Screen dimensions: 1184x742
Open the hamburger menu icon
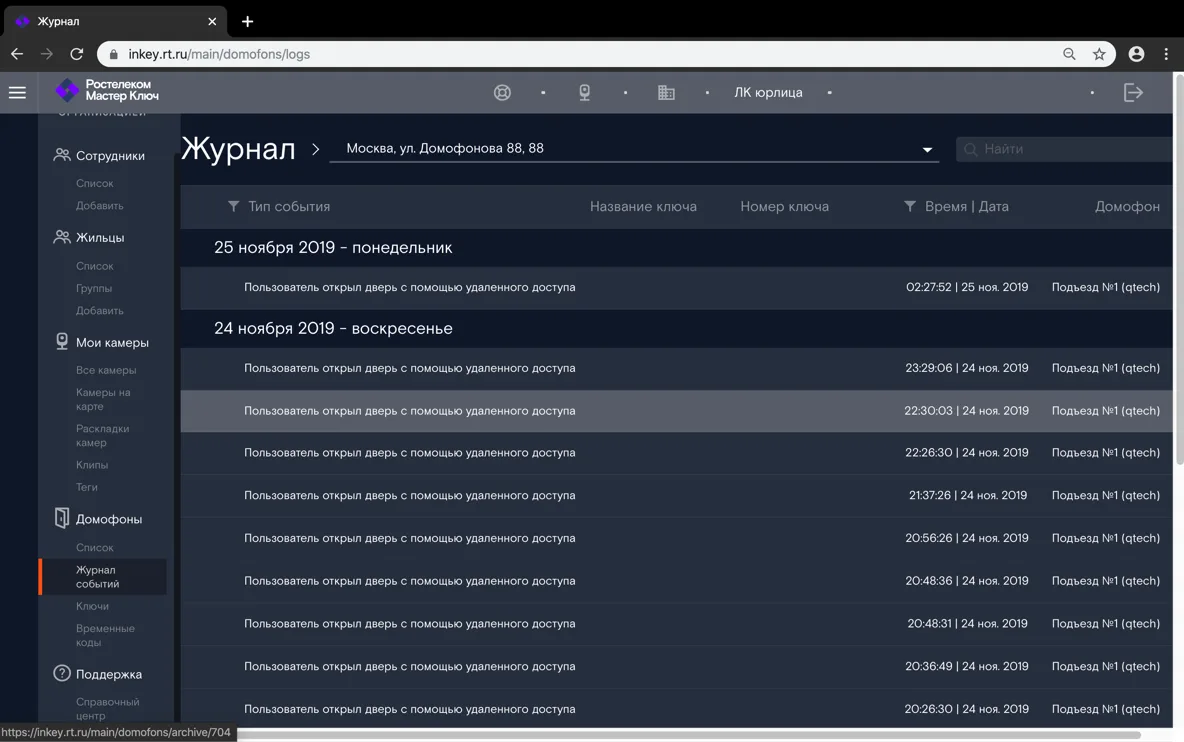[x=17, y=92]
